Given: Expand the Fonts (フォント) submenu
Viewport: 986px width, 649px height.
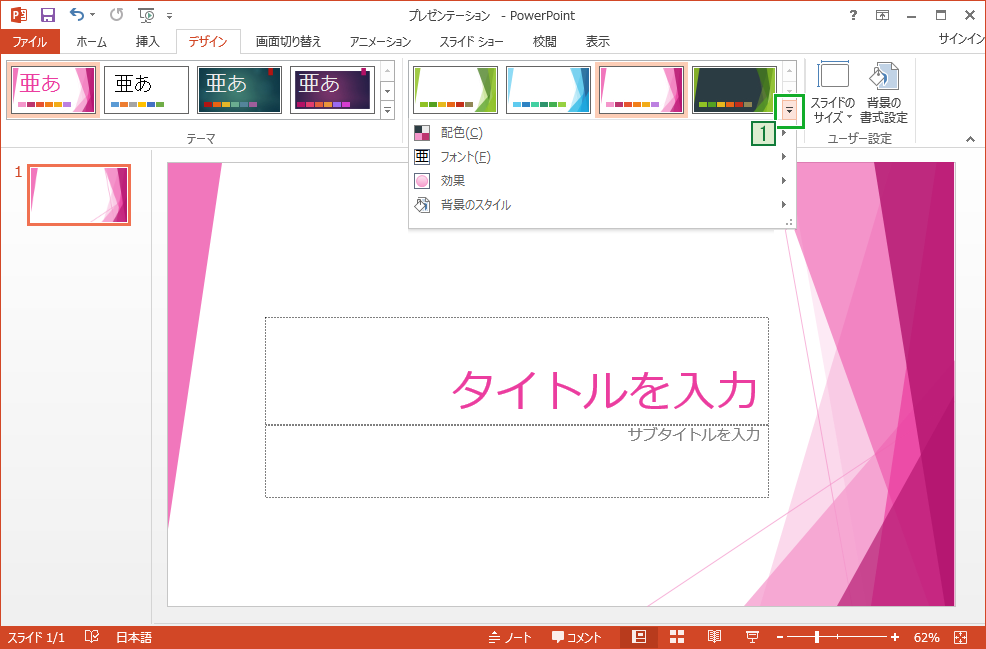Looking at the screenshot, I should (600, 157).
